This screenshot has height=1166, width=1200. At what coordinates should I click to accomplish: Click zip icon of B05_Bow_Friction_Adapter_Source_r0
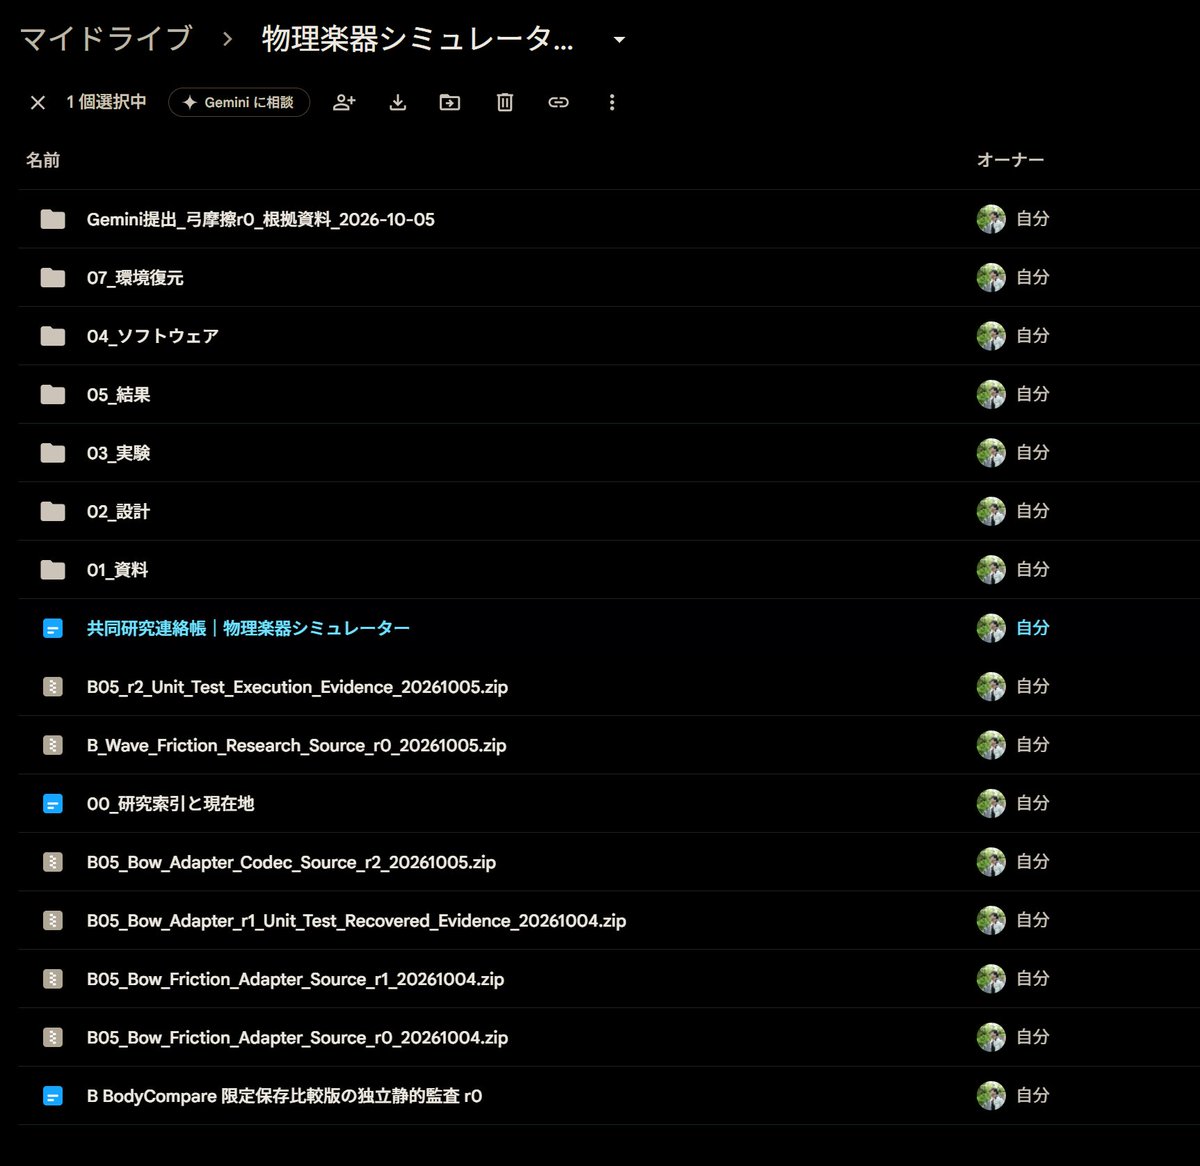53,1038
